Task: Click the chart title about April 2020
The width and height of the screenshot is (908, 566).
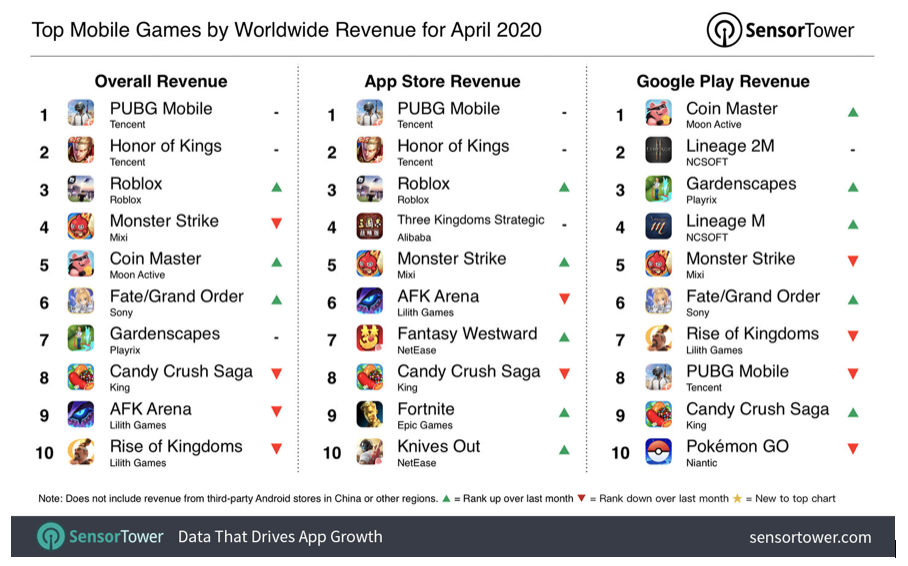Action: coord(287,30)
